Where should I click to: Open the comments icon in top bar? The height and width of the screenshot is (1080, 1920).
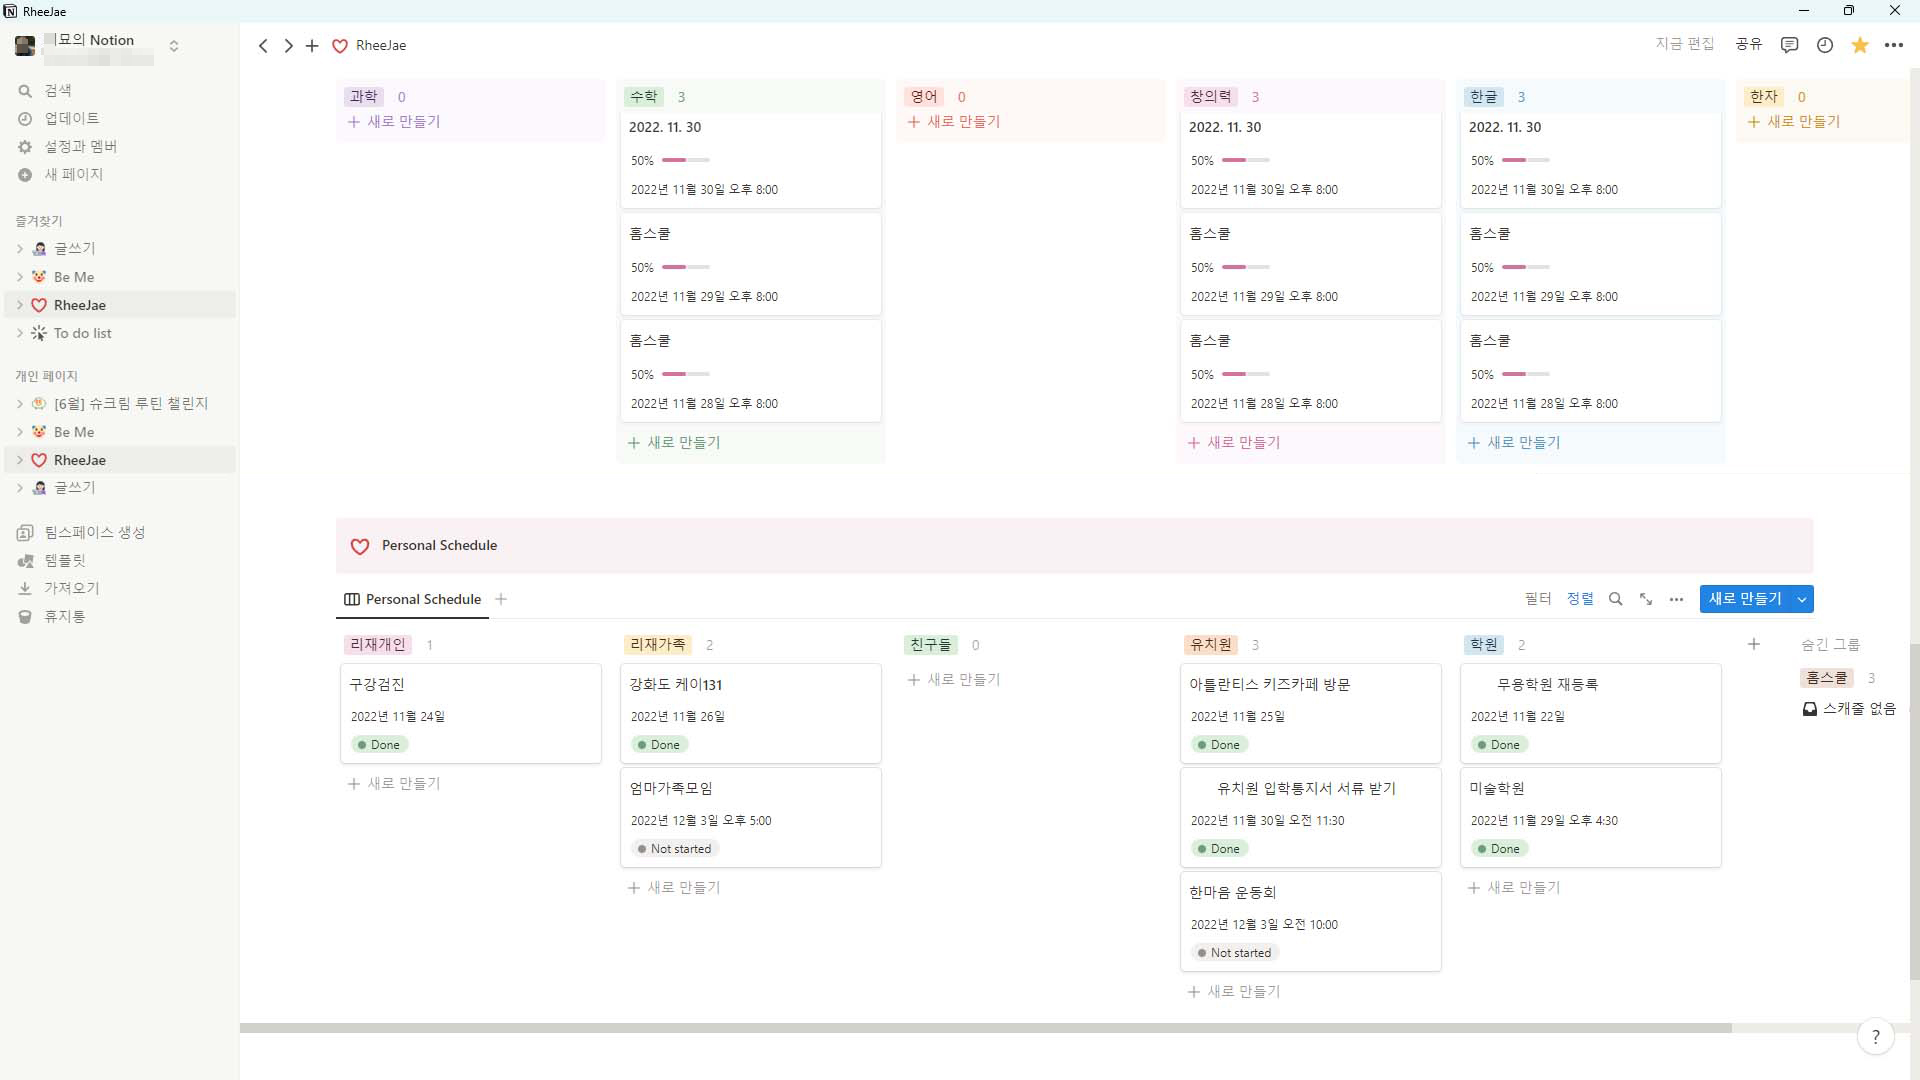click(x=1789, y=45)
